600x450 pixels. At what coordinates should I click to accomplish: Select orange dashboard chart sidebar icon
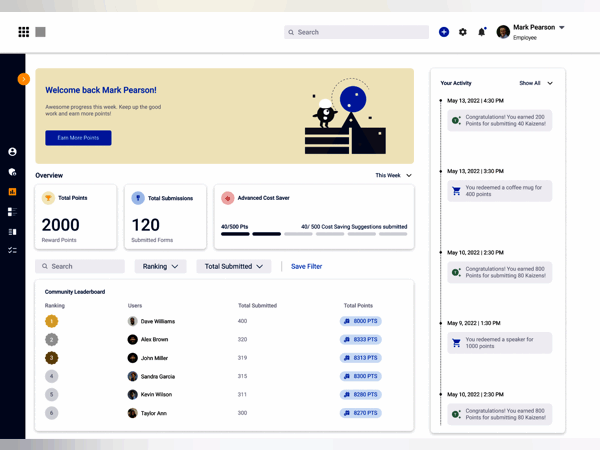click(13, 191)
